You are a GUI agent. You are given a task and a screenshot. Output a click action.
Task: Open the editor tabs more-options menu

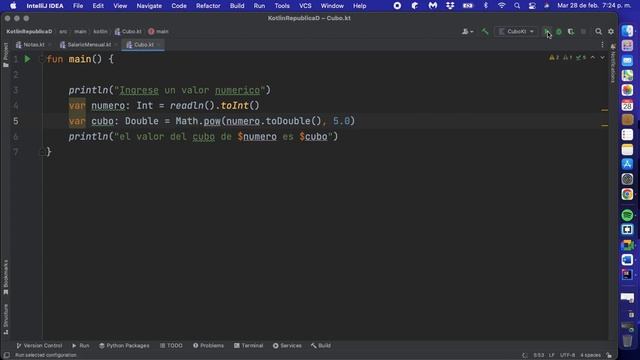coord(602,44)
